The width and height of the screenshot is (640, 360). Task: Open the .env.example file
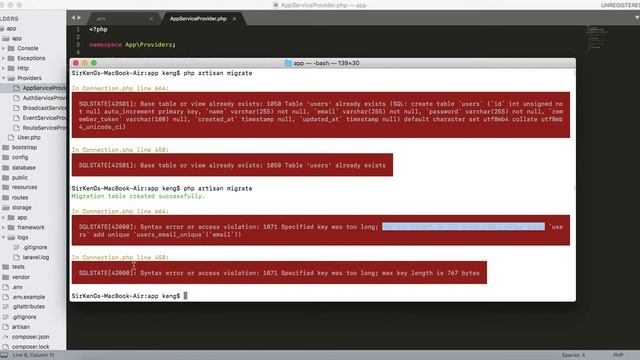pyautogui.click(x=28, y=297)
